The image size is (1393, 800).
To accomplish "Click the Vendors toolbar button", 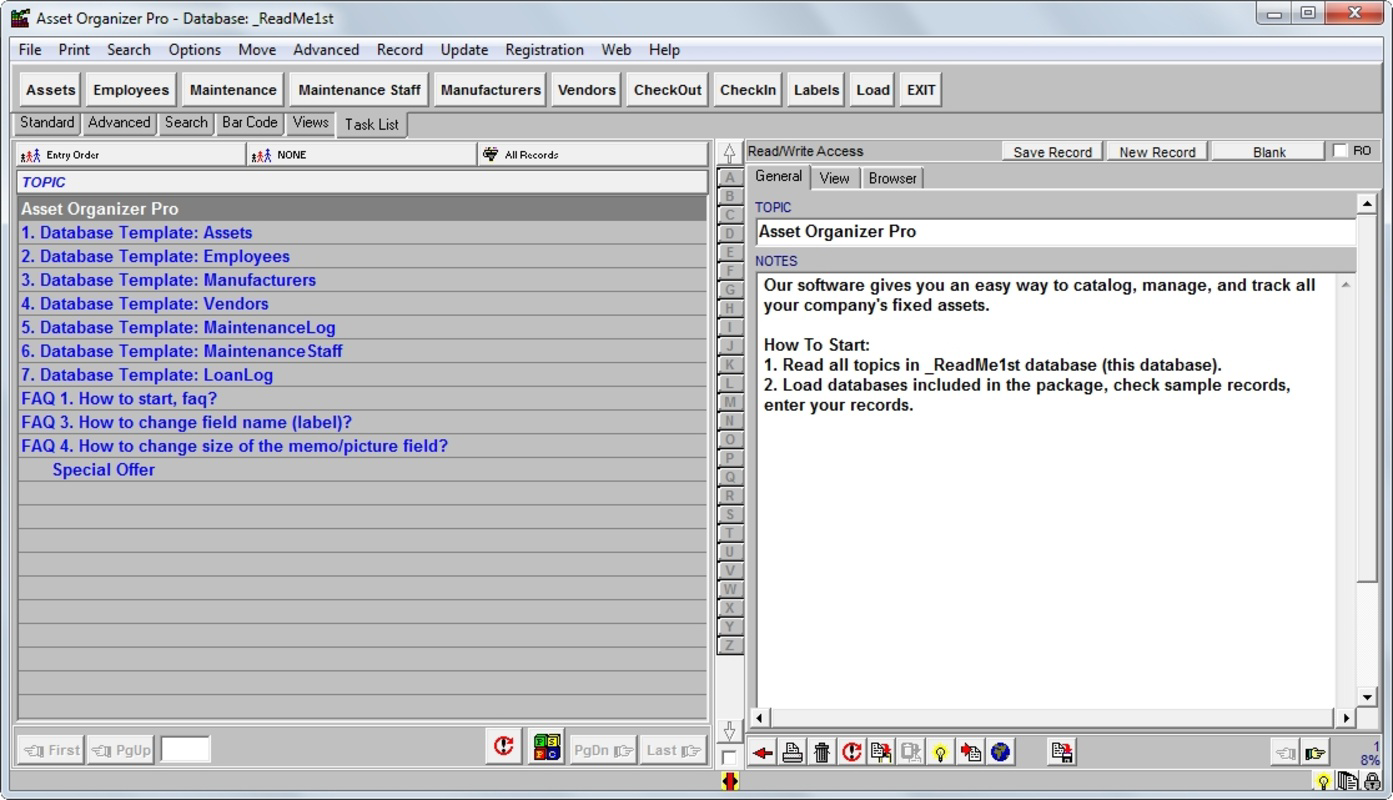I will 586,90.
